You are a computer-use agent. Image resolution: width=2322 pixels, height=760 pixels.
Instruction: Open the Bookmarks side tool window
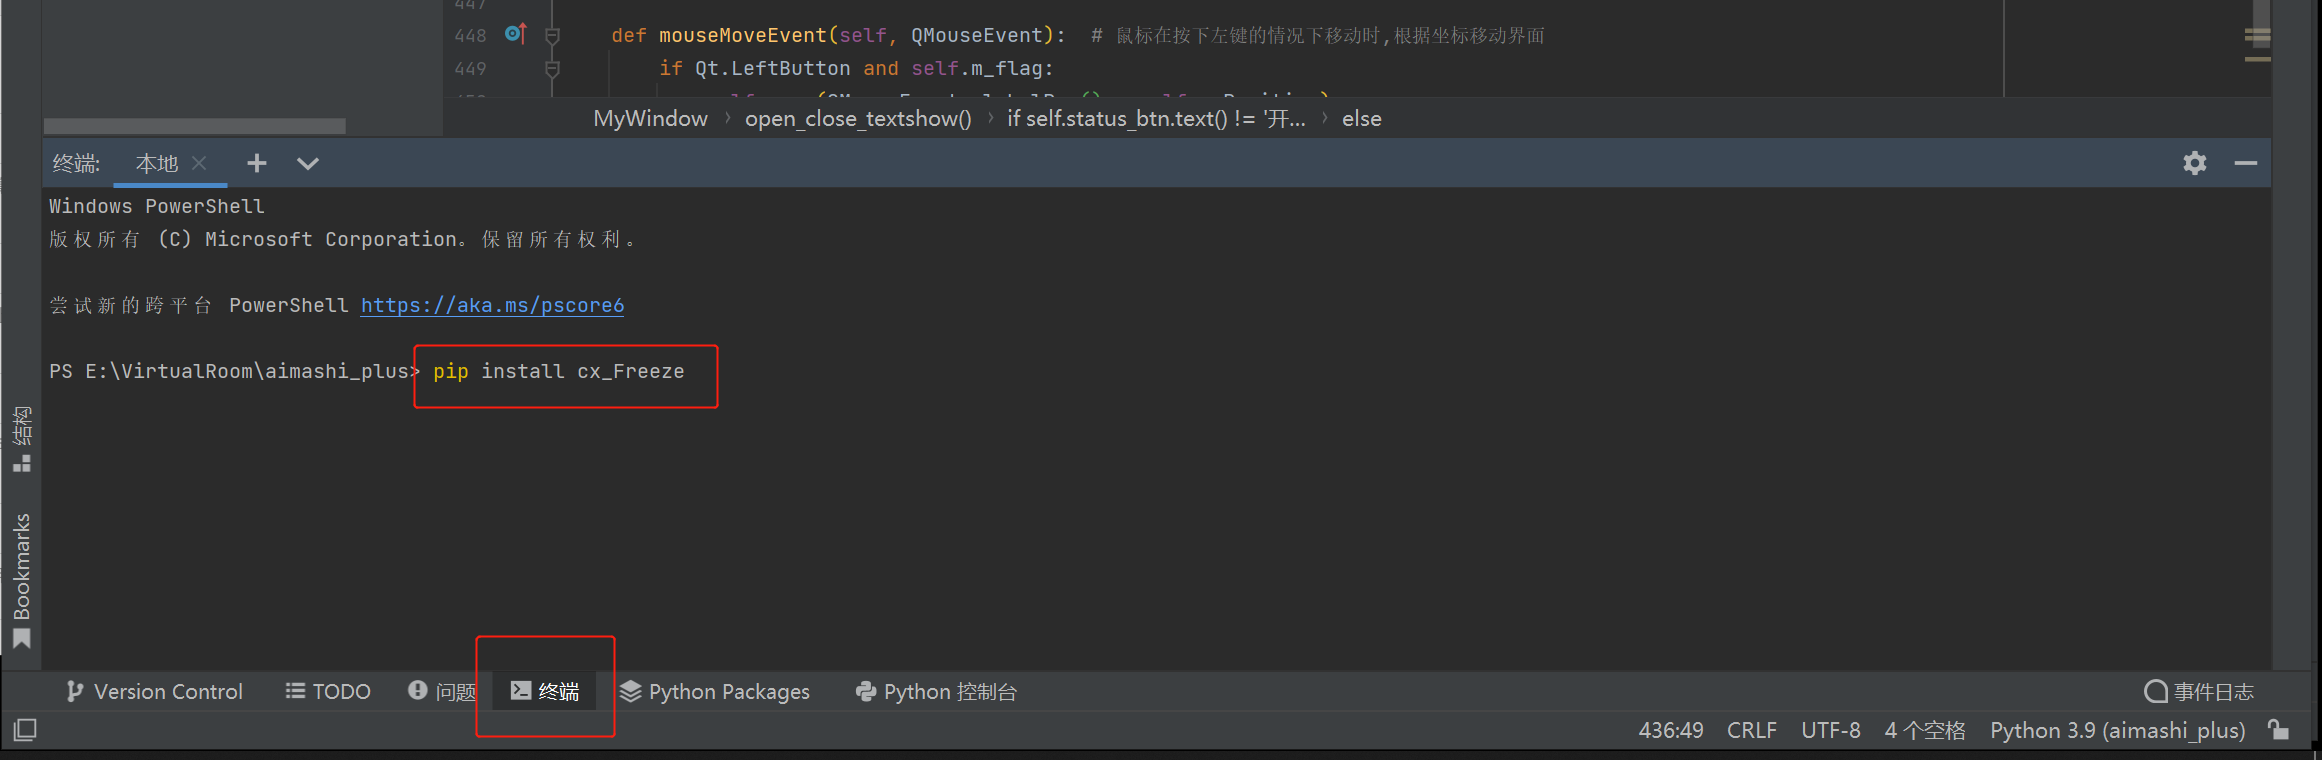(22, 581)
